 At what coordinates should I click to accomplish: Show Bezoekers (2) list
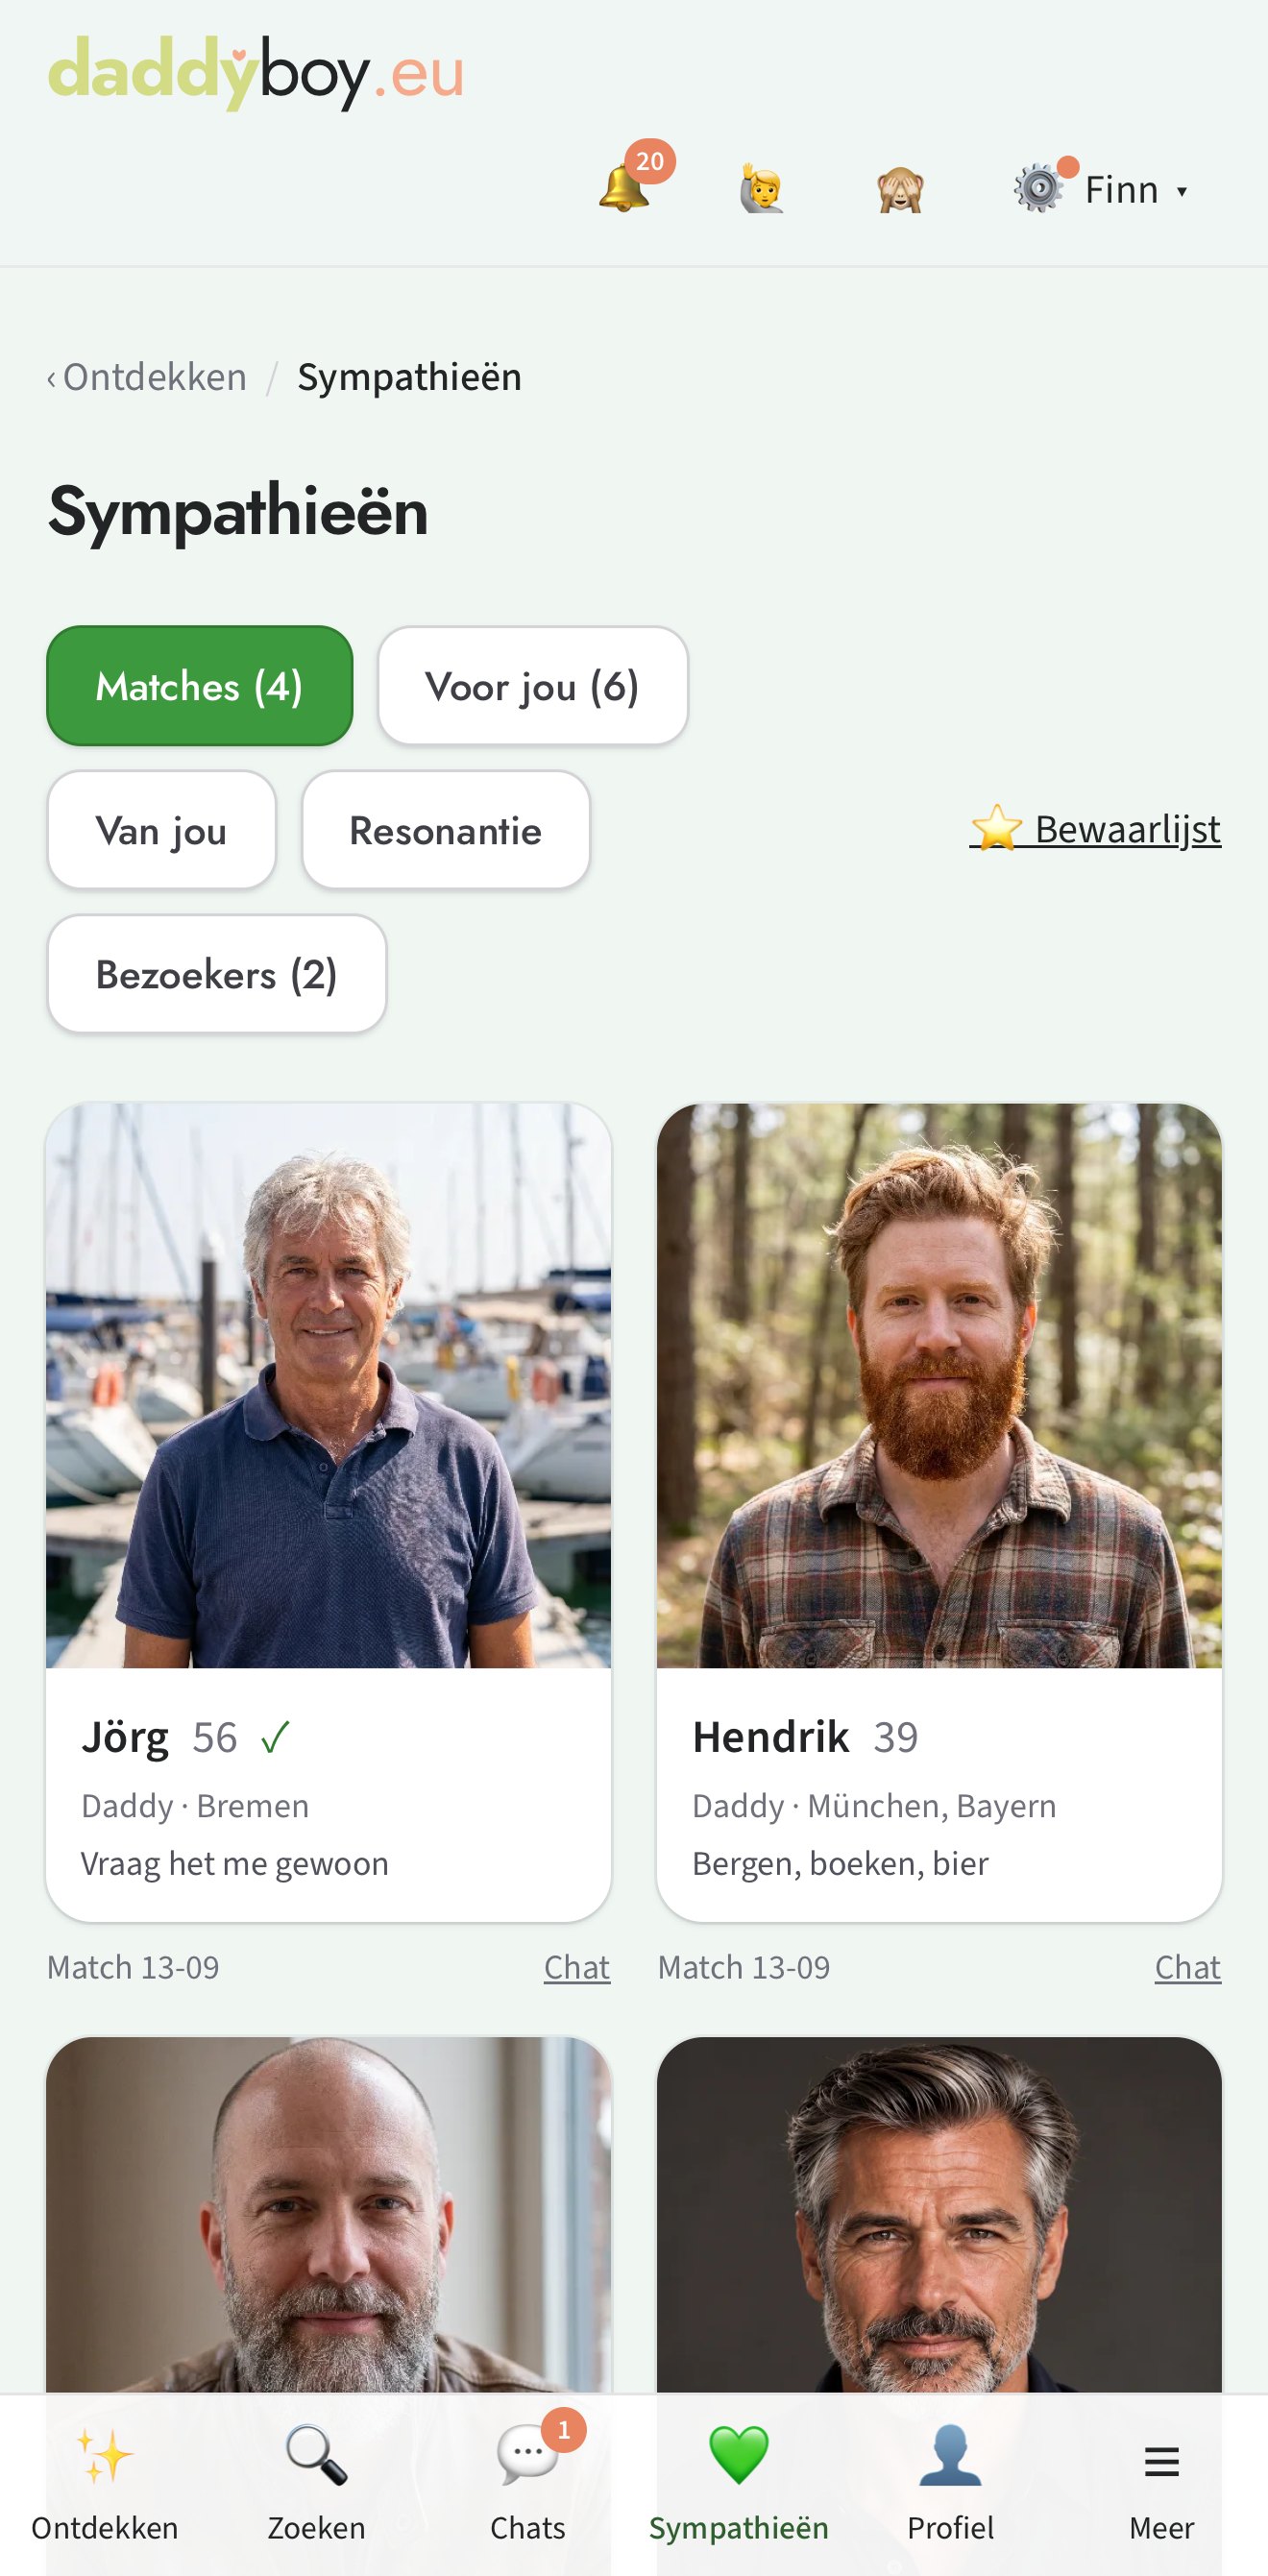pos(217,974)
